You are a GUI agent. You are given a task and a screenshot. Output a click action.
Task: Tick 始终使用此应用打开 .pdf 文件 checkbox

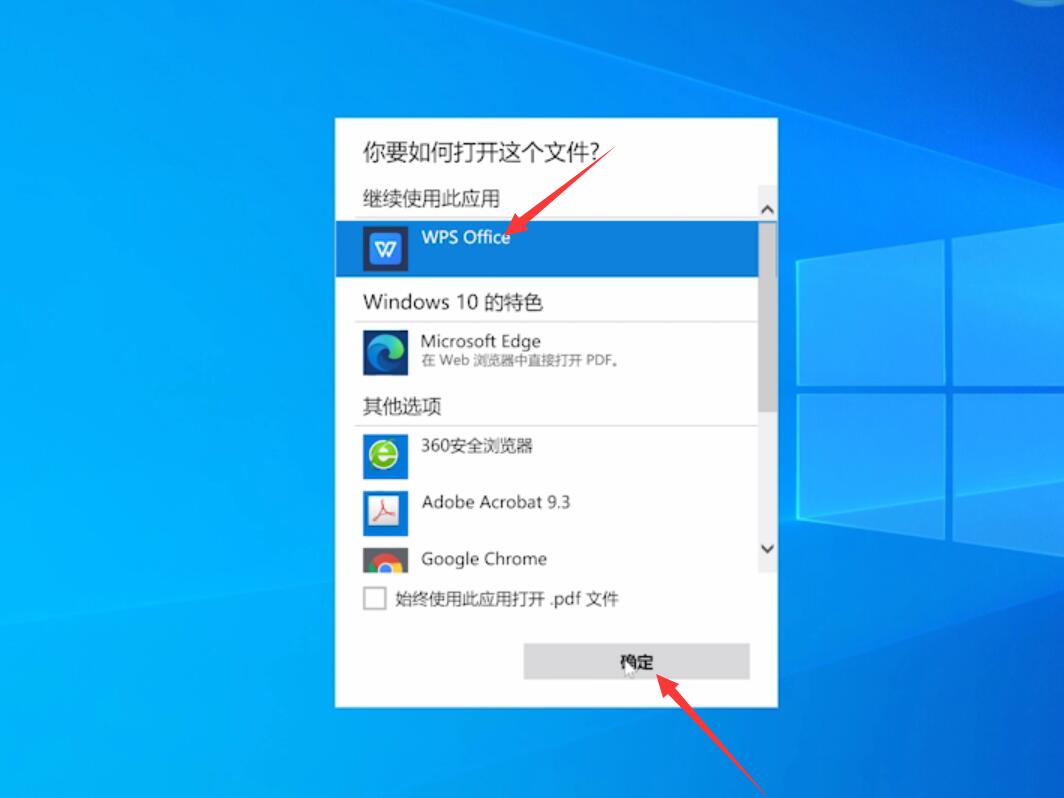pos(375,598)
